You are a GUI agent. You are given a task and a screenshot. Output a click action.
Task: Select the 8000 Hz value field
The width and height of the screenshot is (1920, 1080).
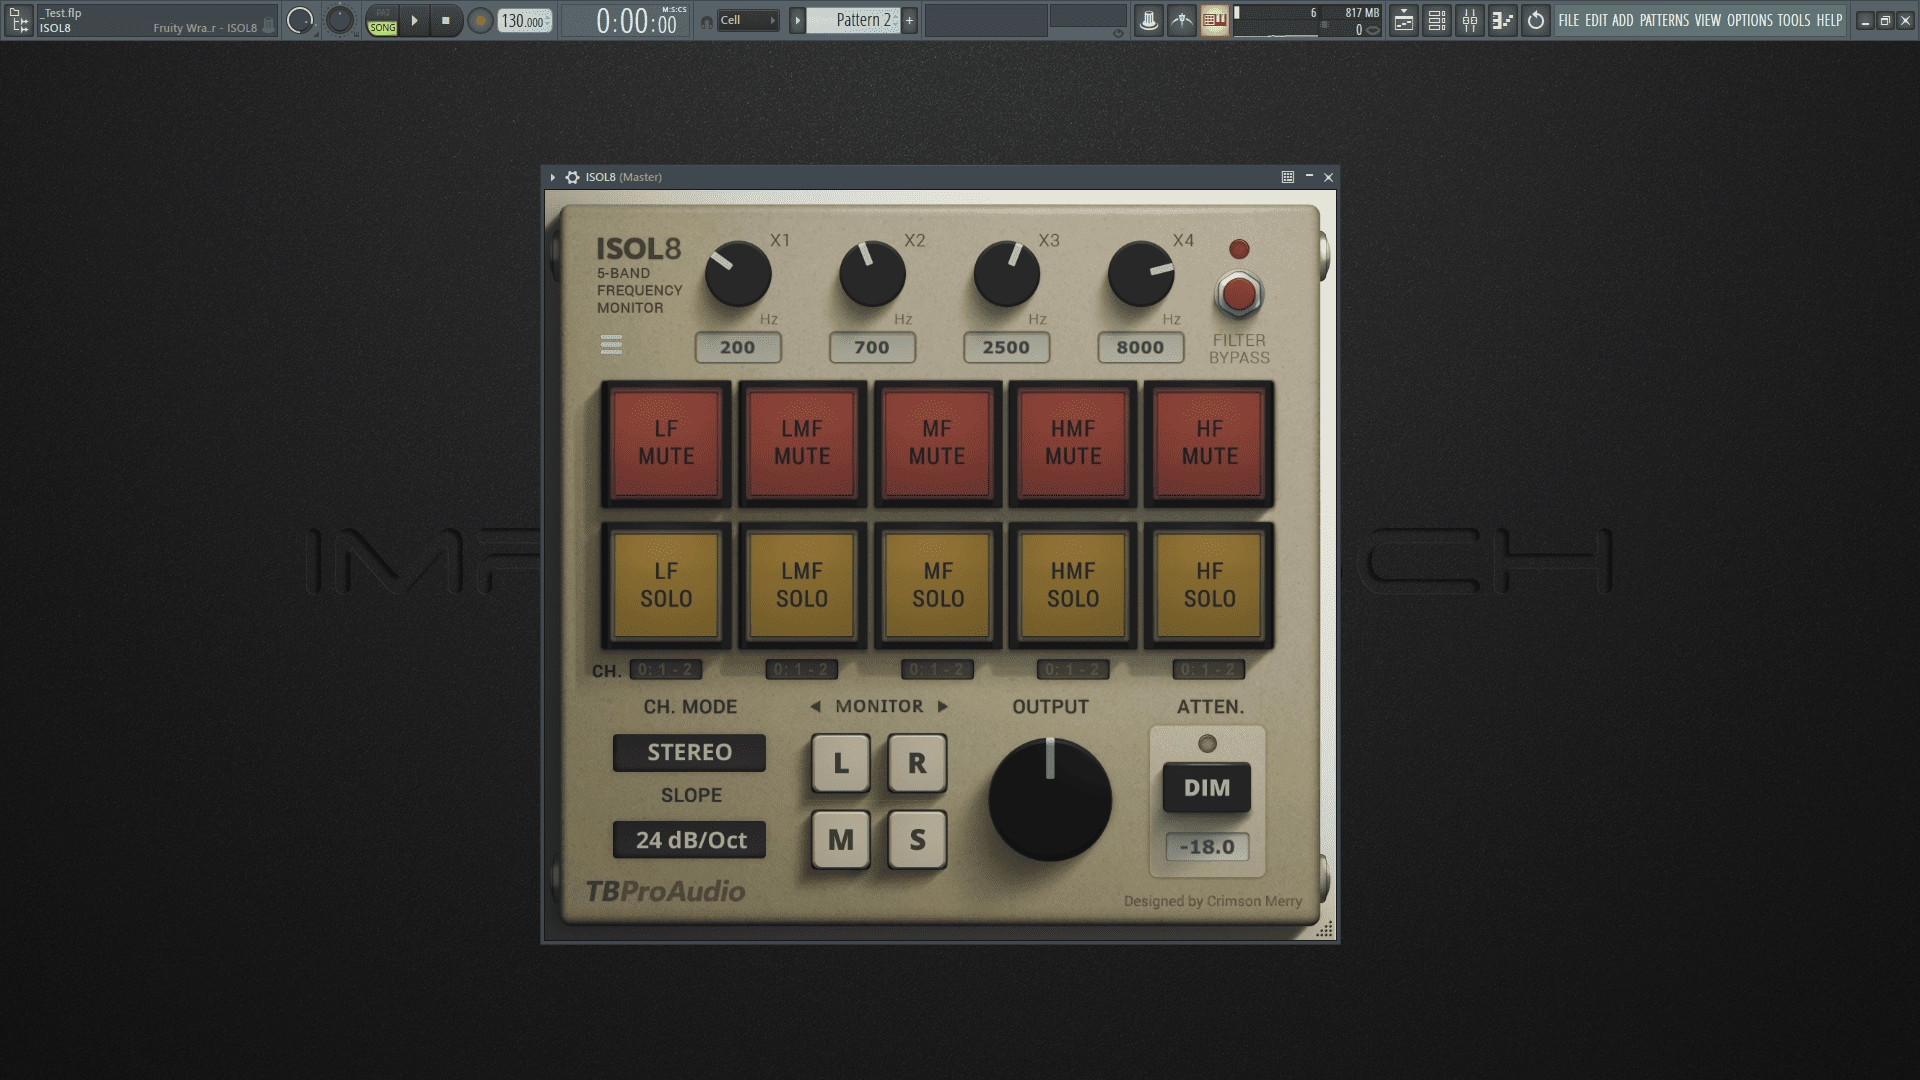coord(1141,347)
